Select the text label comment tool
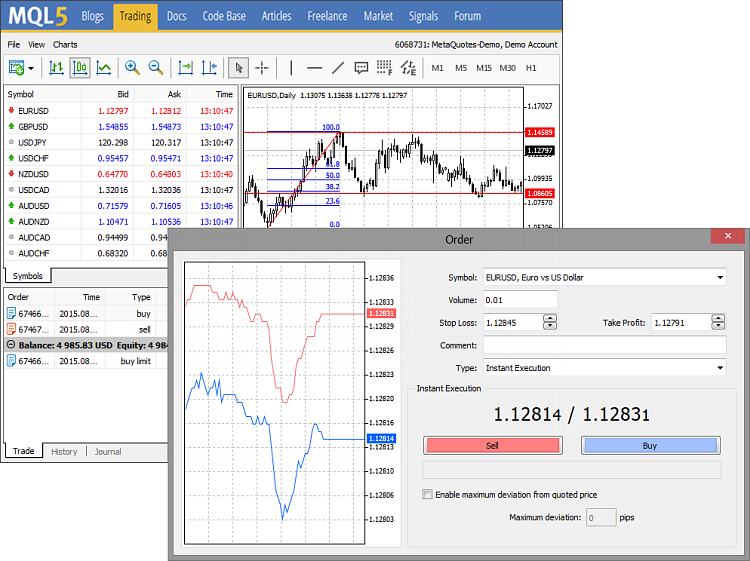Screen dimensions: 750x561 coord(361,68)
